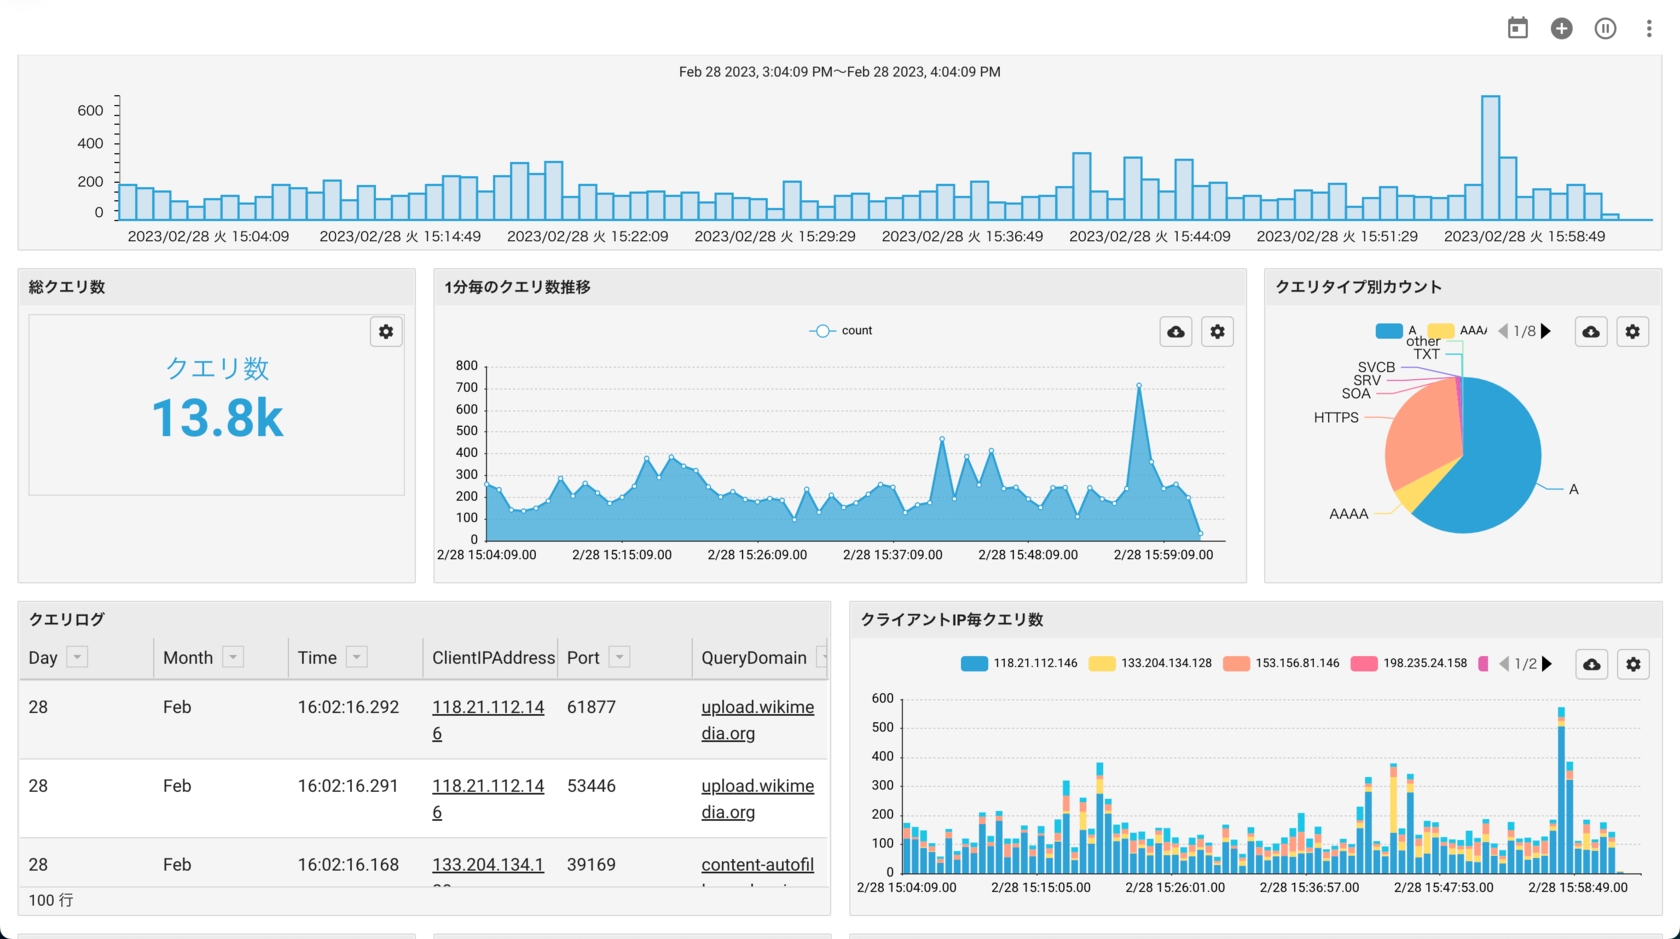Viewport: 1680px width, 939px height.
Task: Open 118.21.112.146 link in 16:02:16.292 row
Action: (488, 720)
